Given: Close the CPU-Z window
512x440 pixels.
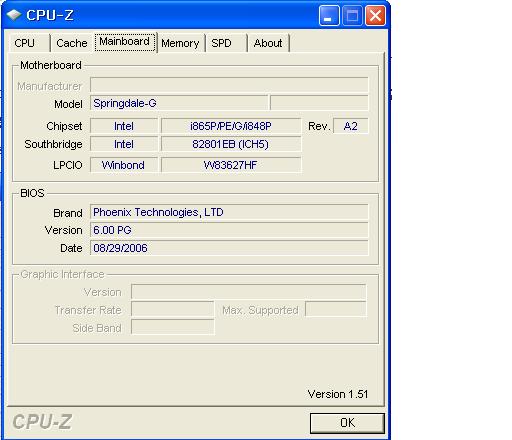Looking at the screenshot, I should (375, 16).
